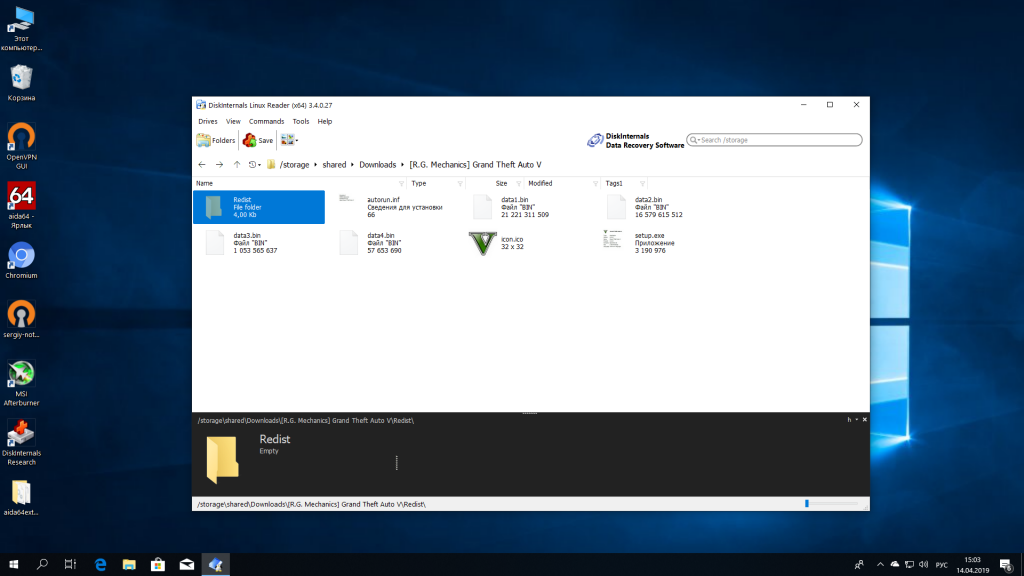
Task: Select the setup.exe application file
Action: tap(617, 242)
